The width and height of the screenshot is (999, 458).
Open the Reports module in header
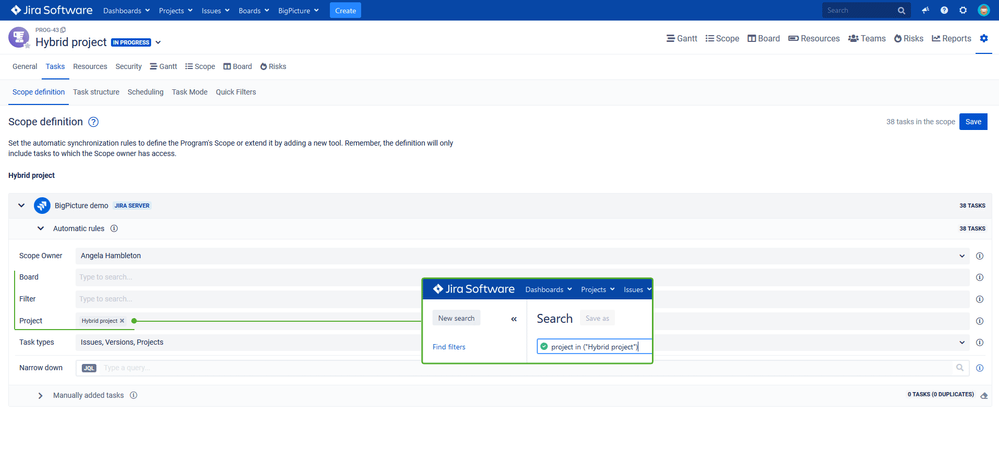tap(952, 38)
